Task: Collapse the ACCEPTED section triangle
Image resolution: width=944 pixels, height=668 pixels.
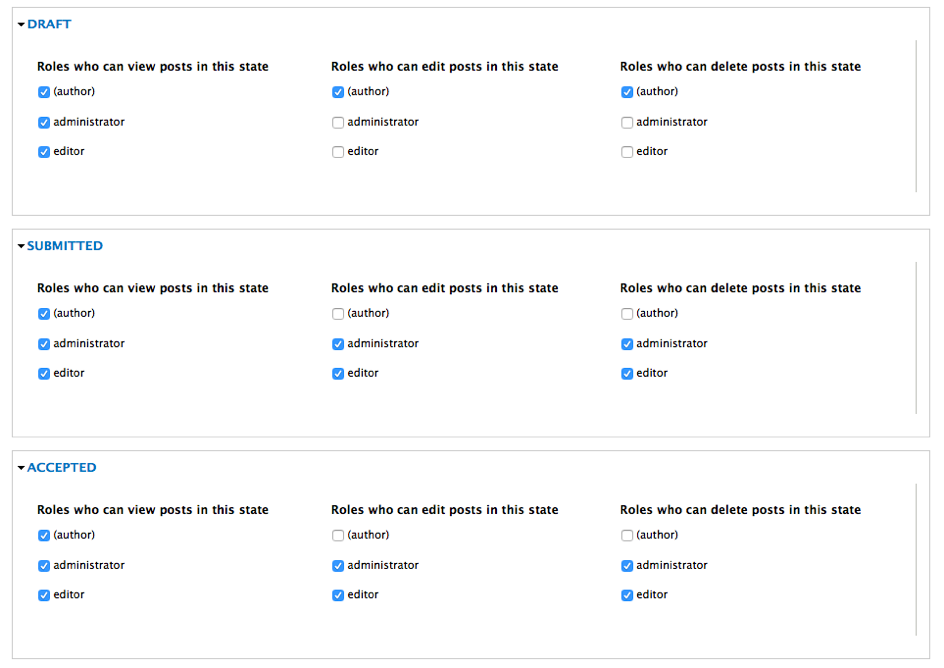Action: pos(21,468)
